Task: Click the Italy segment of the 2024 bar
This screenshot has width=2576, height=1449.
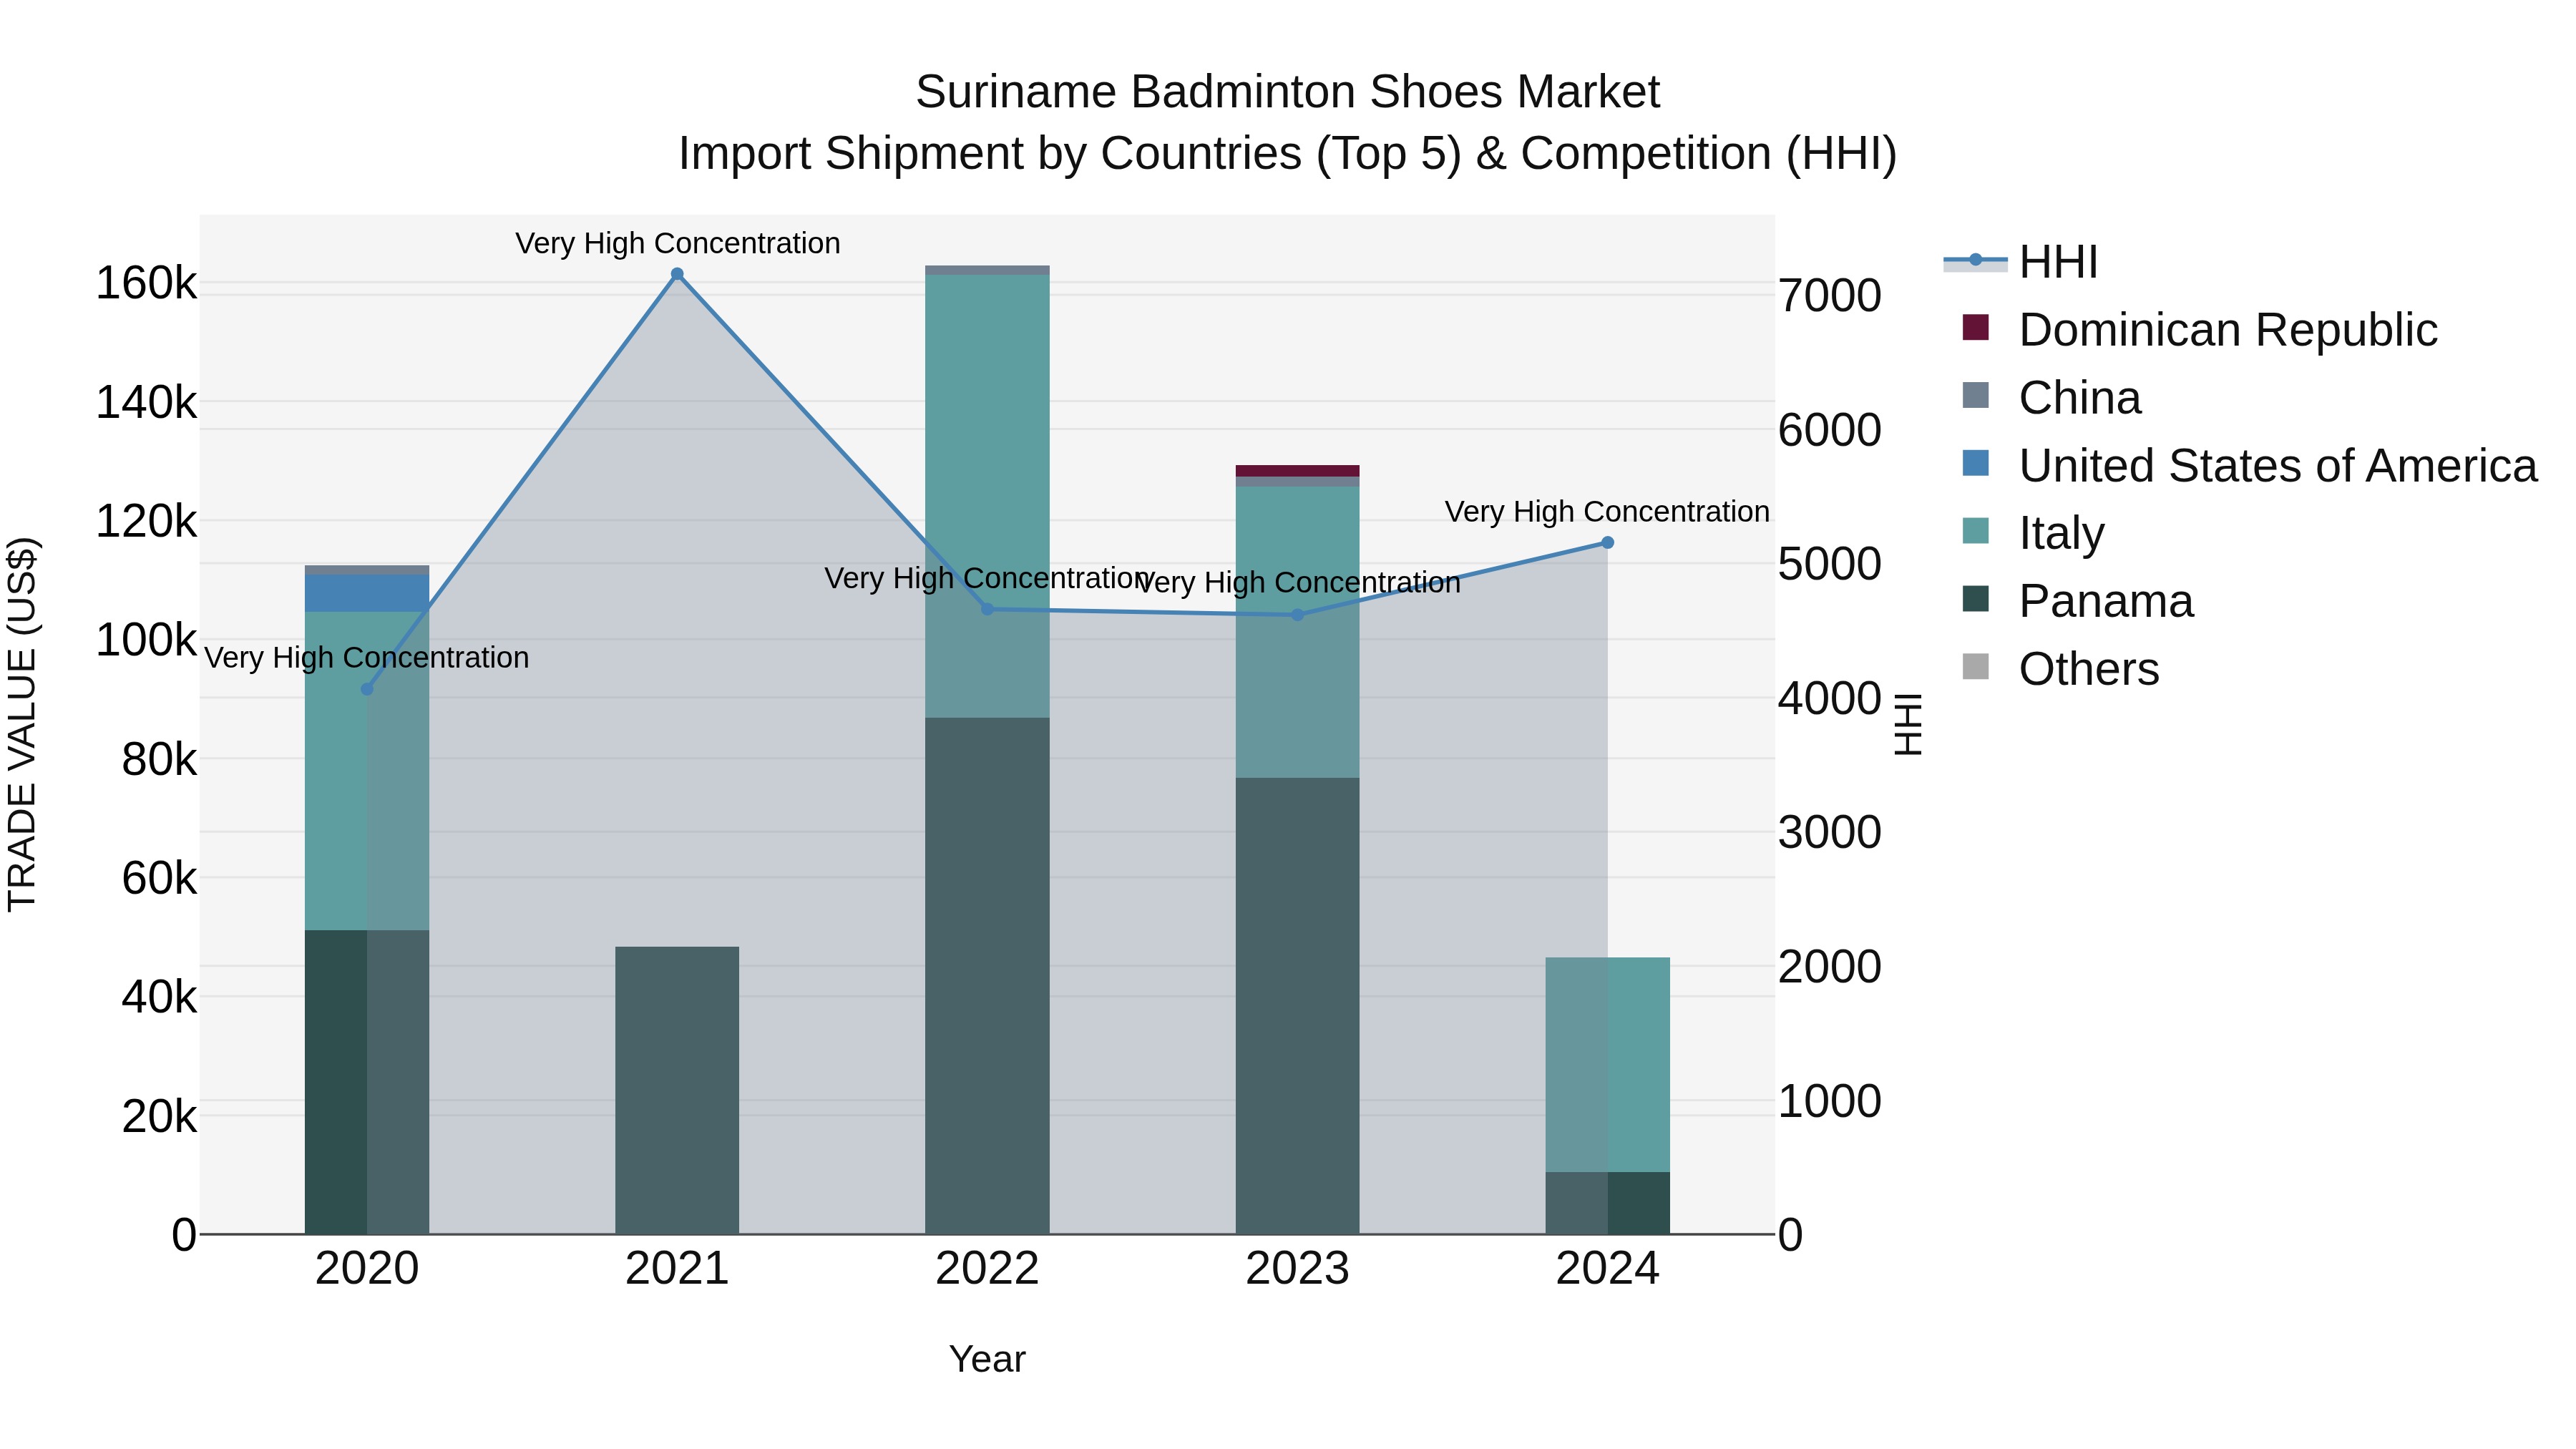Action: (1608, 1065)
